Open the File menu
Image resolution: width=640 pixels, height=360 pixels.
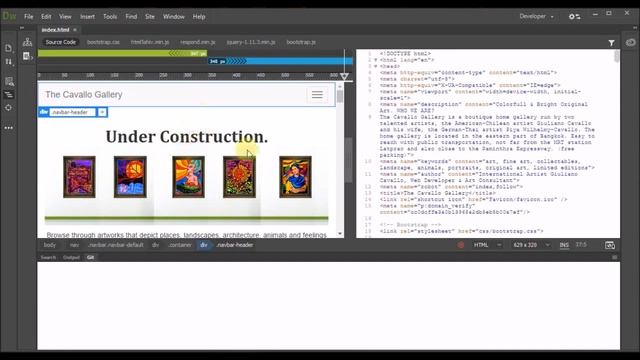[x=29, y=17]
